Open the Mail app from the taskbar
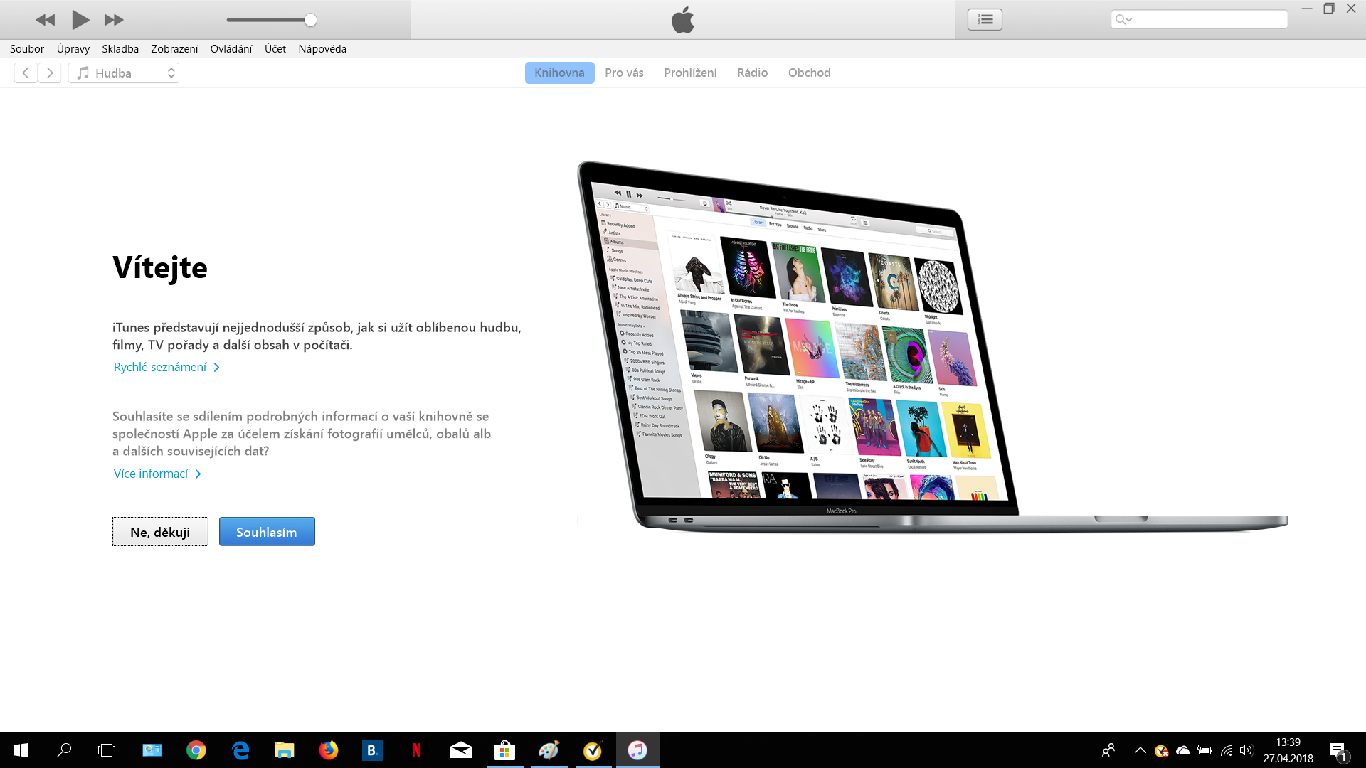Viewport: 1366px width, 768px height. point(460,750)
